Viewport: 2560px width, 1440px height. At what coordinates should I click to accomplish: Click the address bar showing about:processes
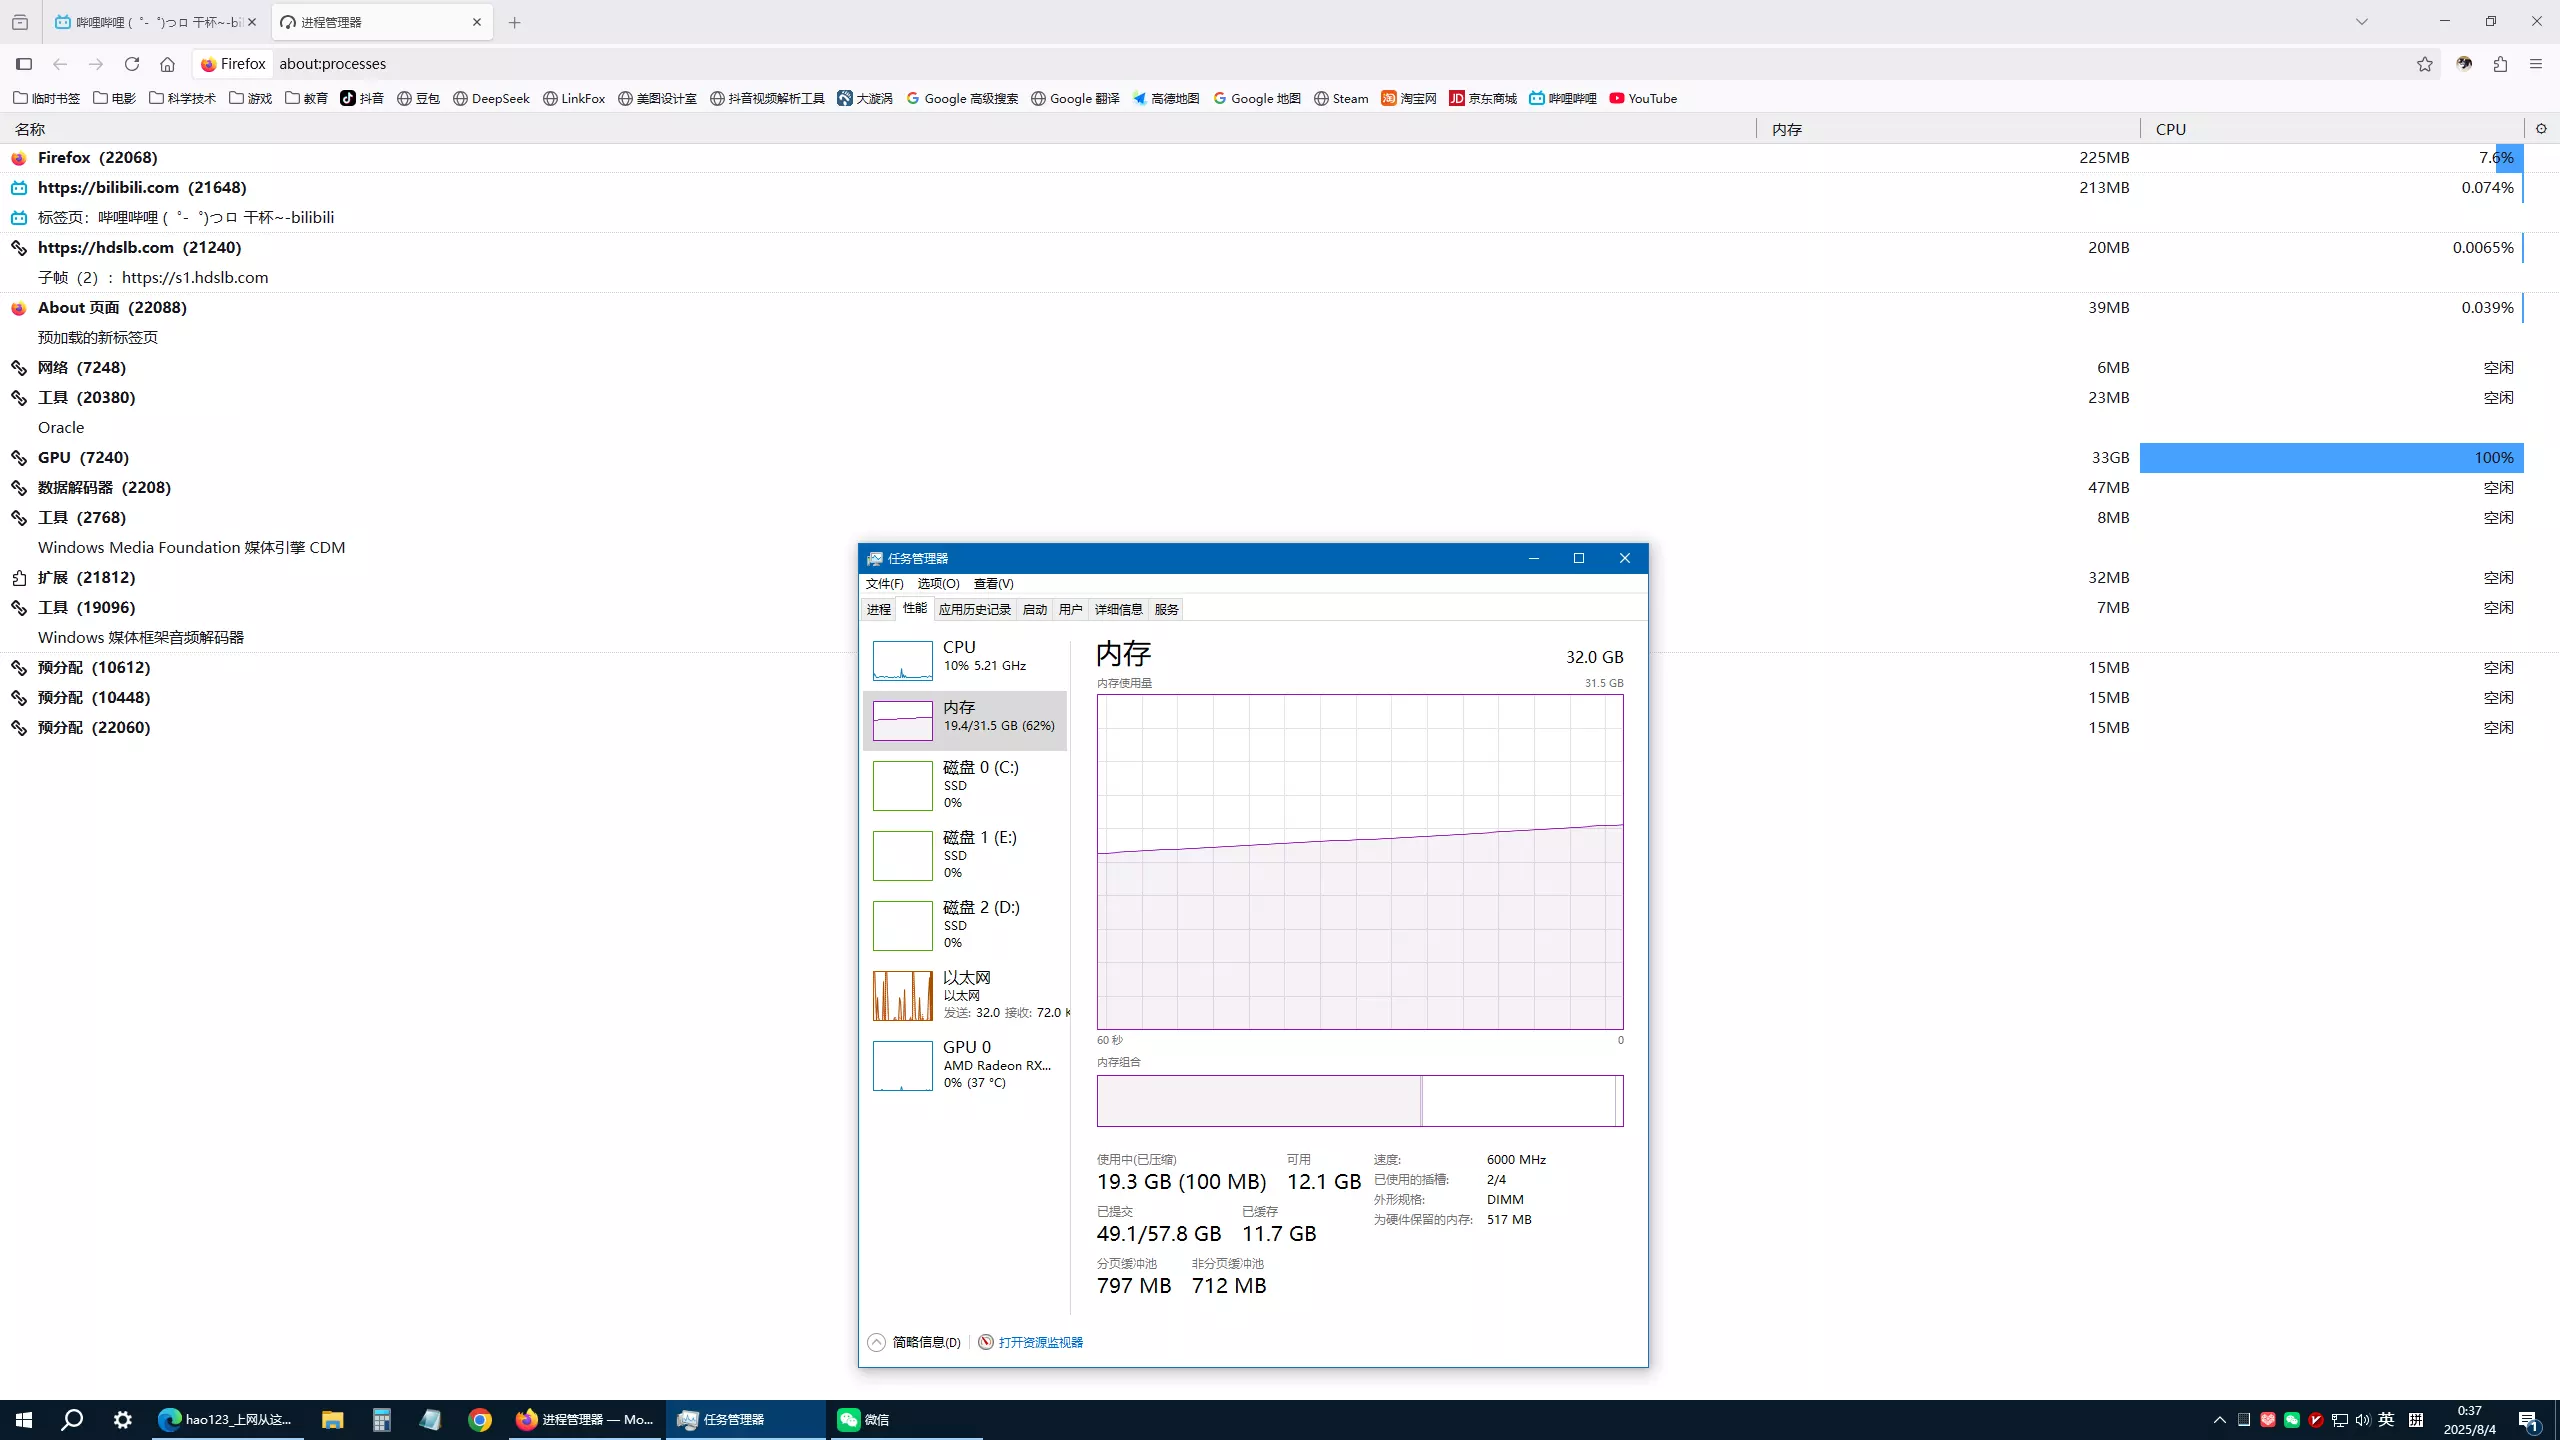(700, 63)
